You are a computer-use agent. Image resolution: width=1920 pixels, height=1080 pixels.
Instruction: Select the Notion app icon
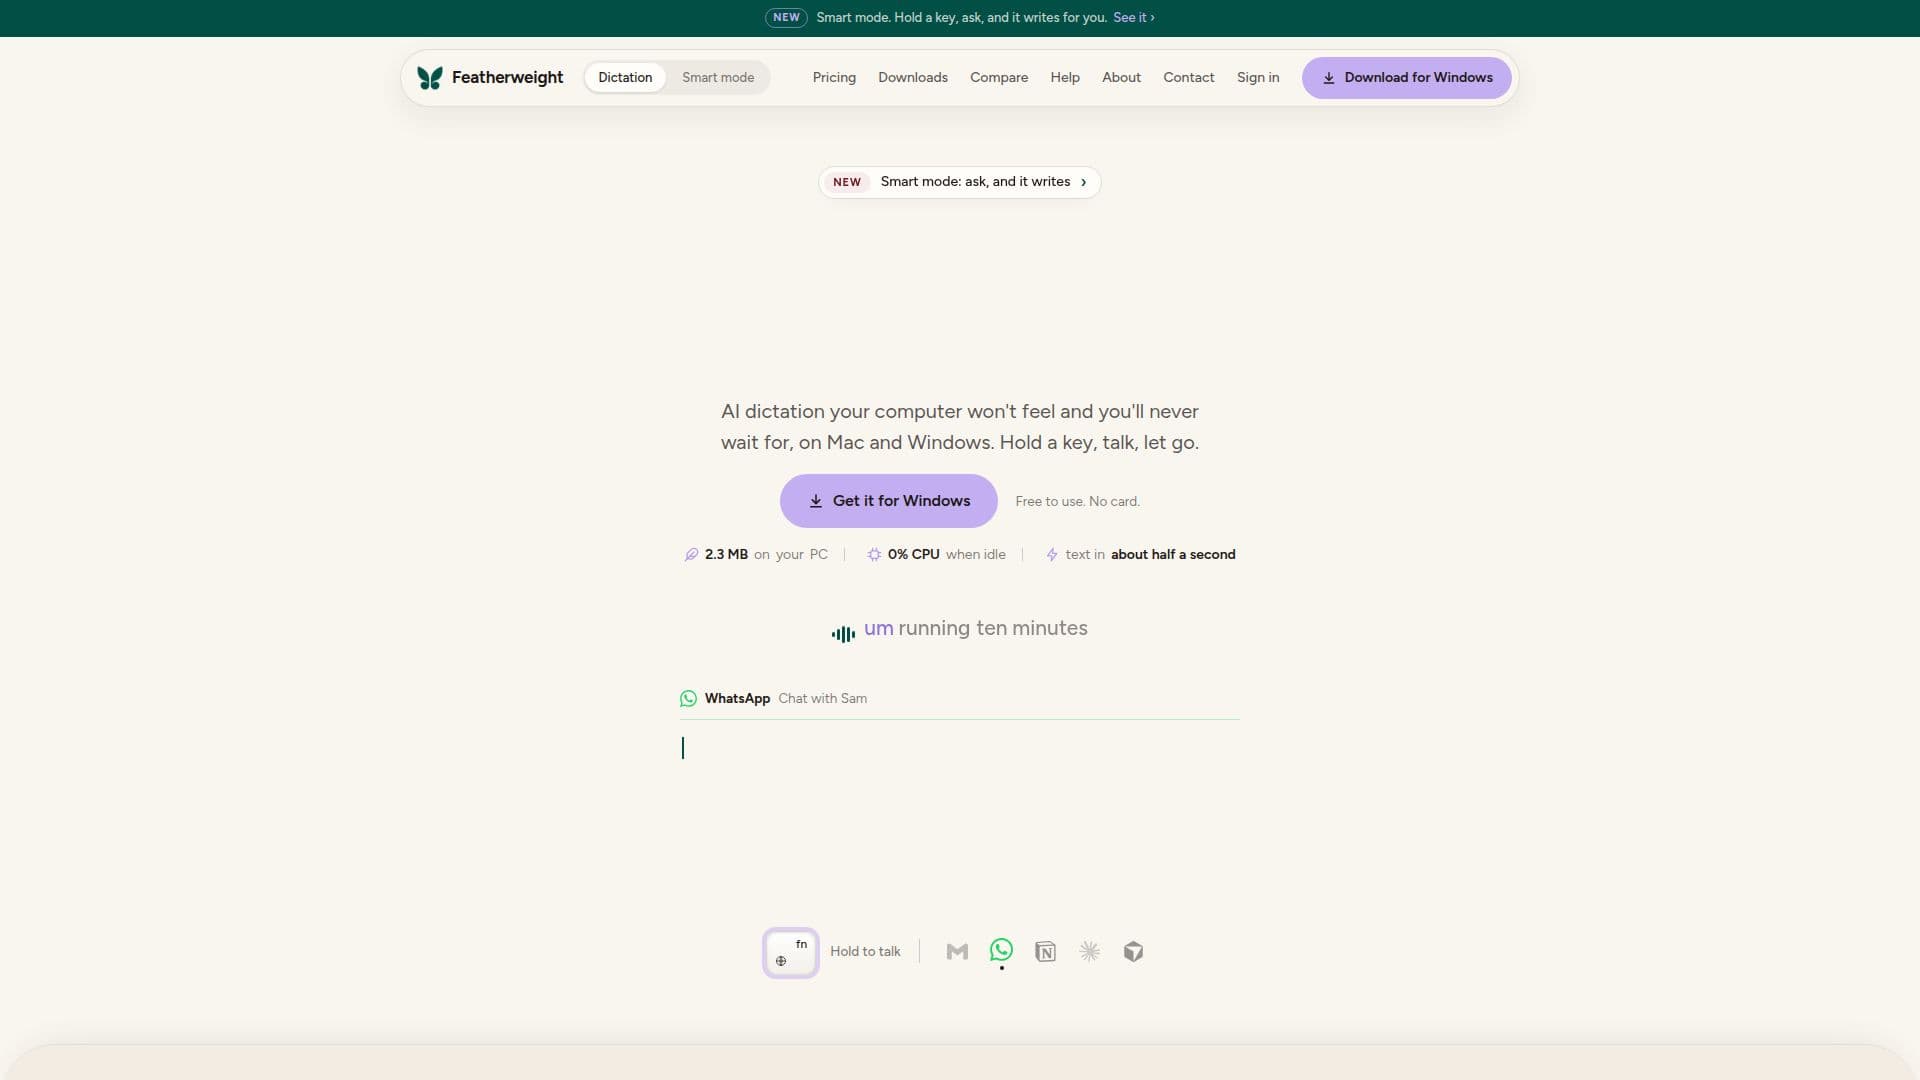[1045, 952]
